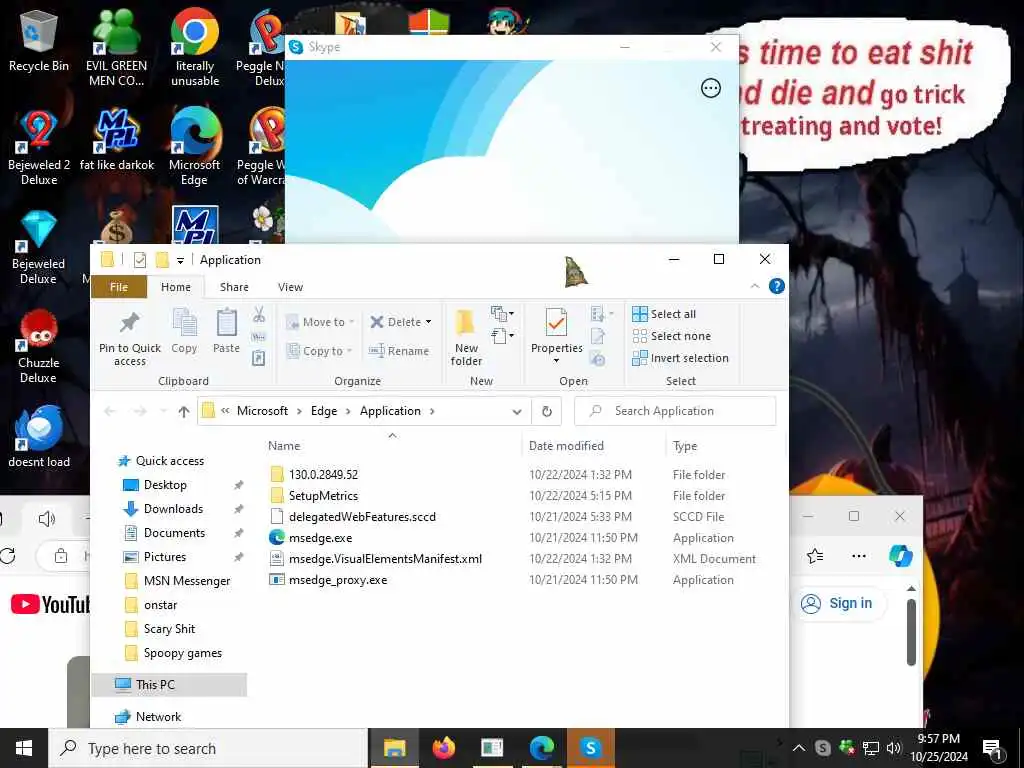Screen dimensions: 1024x768
Task: Open Skype more options ellipsis icon
Action: [711, 88]
